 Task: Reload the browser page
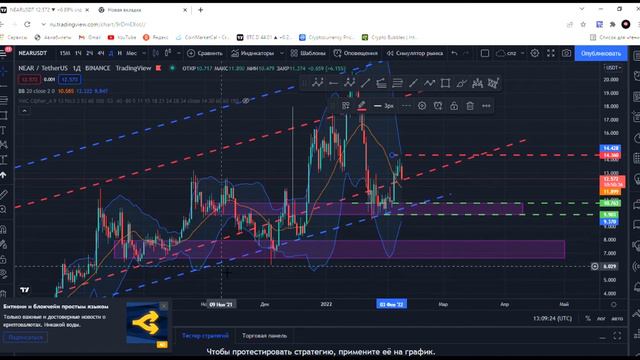click(x=27, y=24)
